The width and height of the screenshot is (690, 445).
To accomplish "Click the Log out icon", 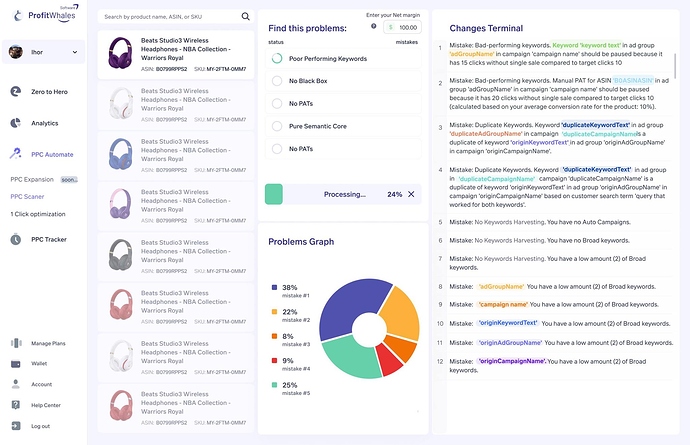I will tap(16, 426).
